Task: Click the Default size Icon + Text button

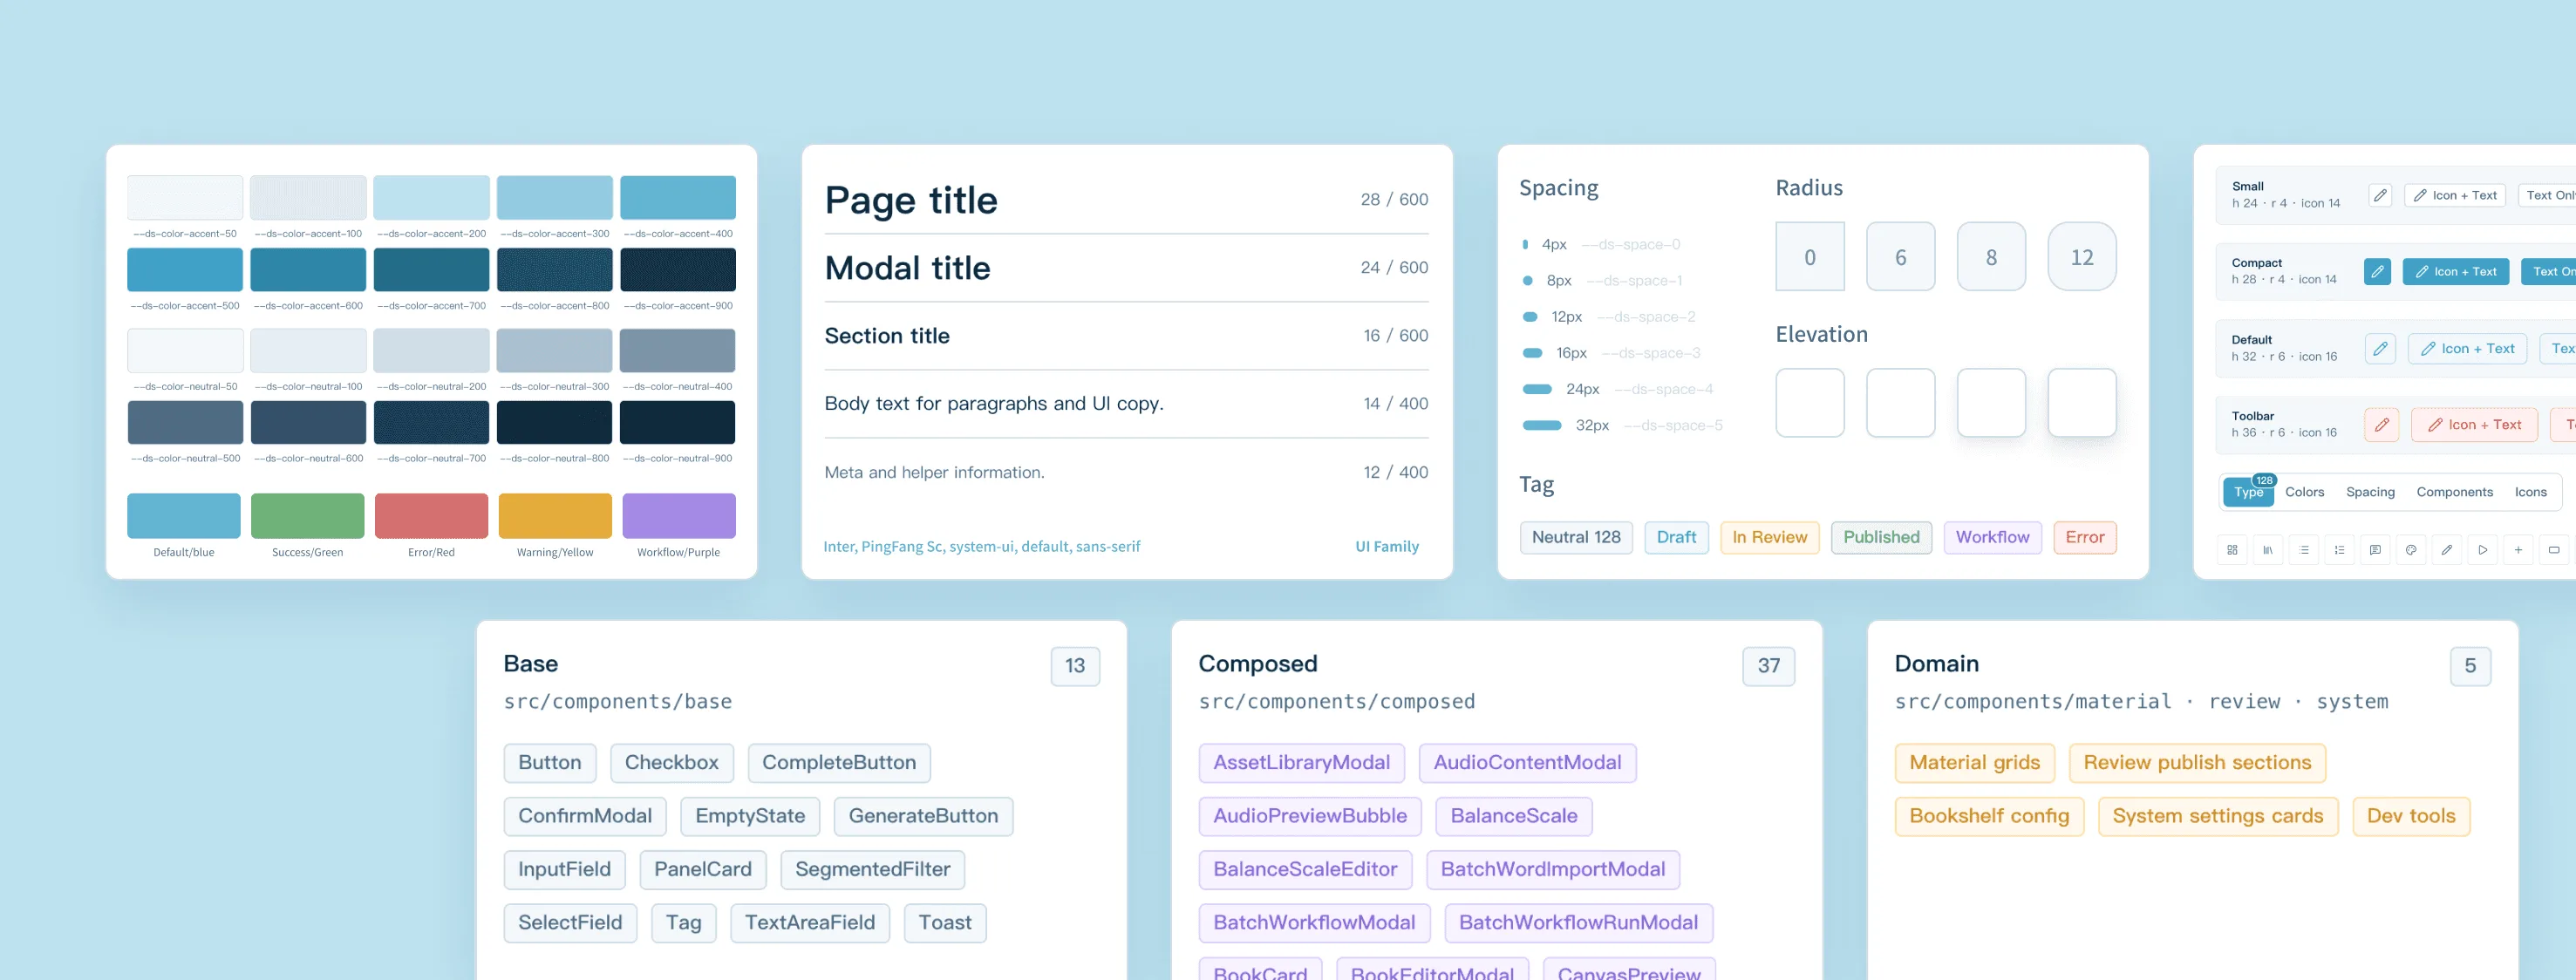Action: click(x=2468, y=348)
